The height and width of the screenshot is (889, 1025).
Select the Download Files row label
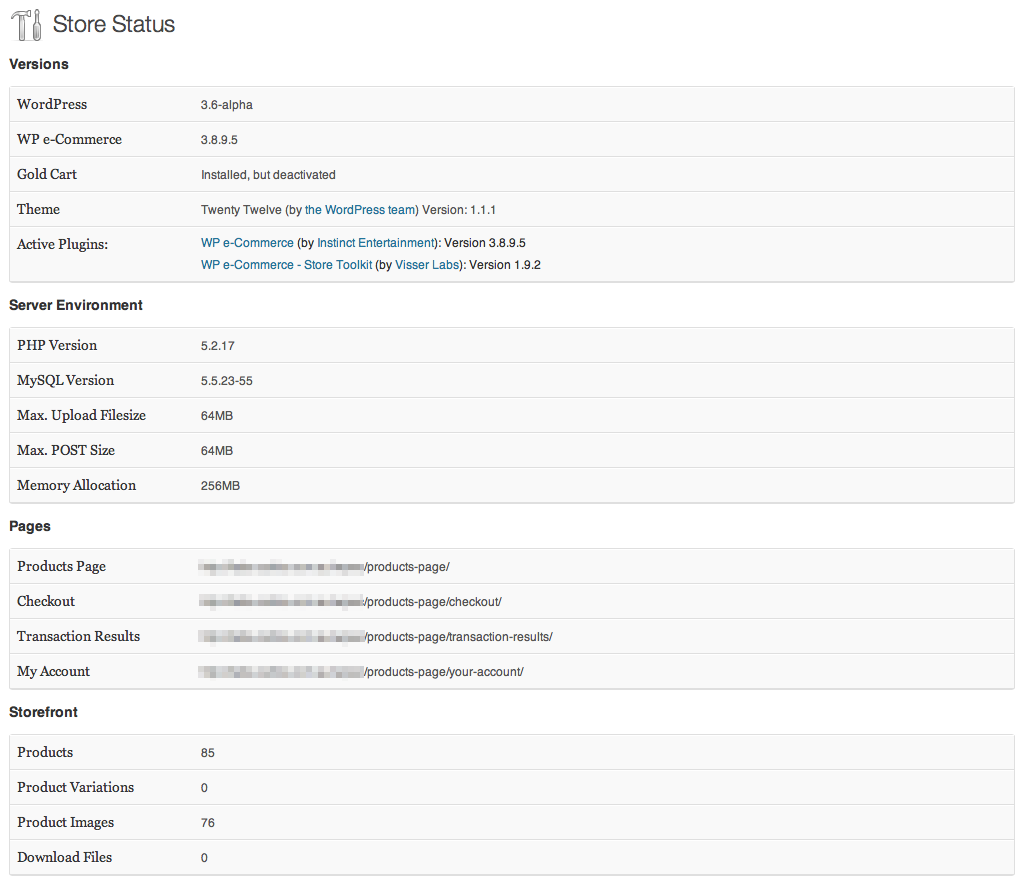click(65, 857)
